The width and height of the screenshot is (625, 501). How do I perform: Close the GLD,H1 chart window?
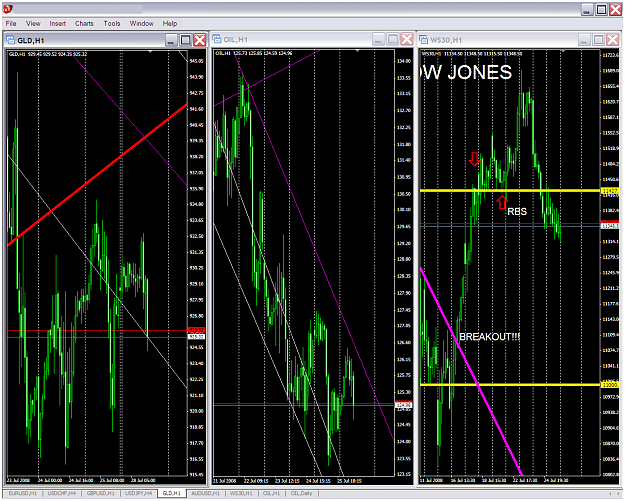tap(200, 40)
